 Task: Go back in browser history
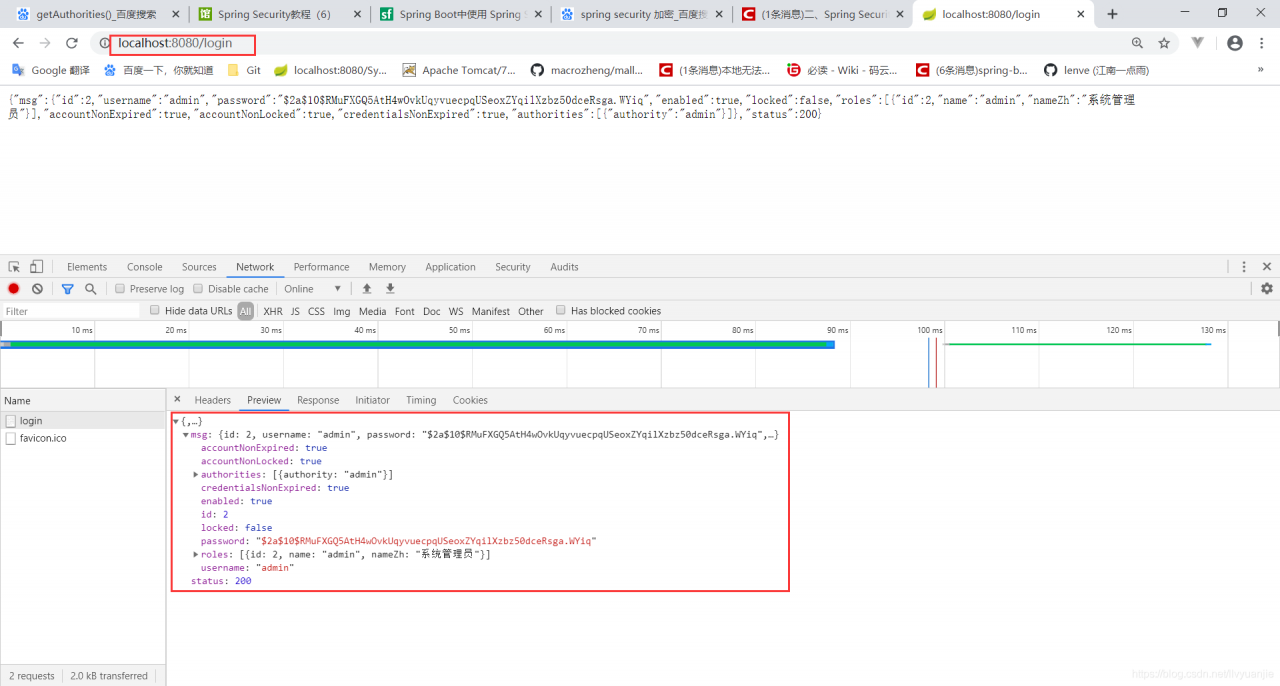click(x=19, y=43)
